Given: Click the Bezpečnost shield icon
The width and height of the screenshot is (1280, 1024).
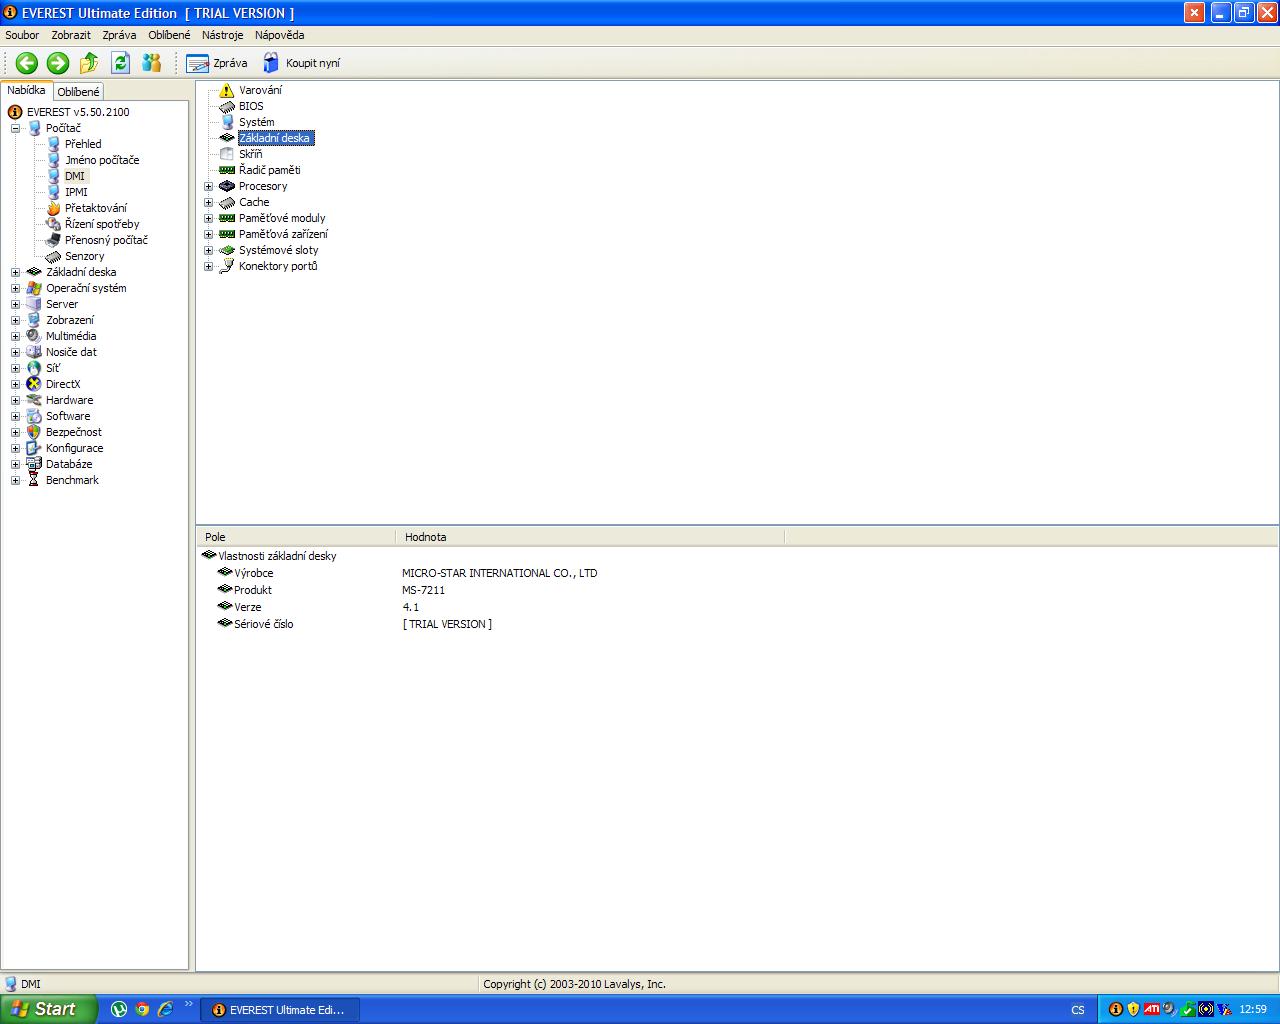Looking at the screenshot, I should (34, 432).
